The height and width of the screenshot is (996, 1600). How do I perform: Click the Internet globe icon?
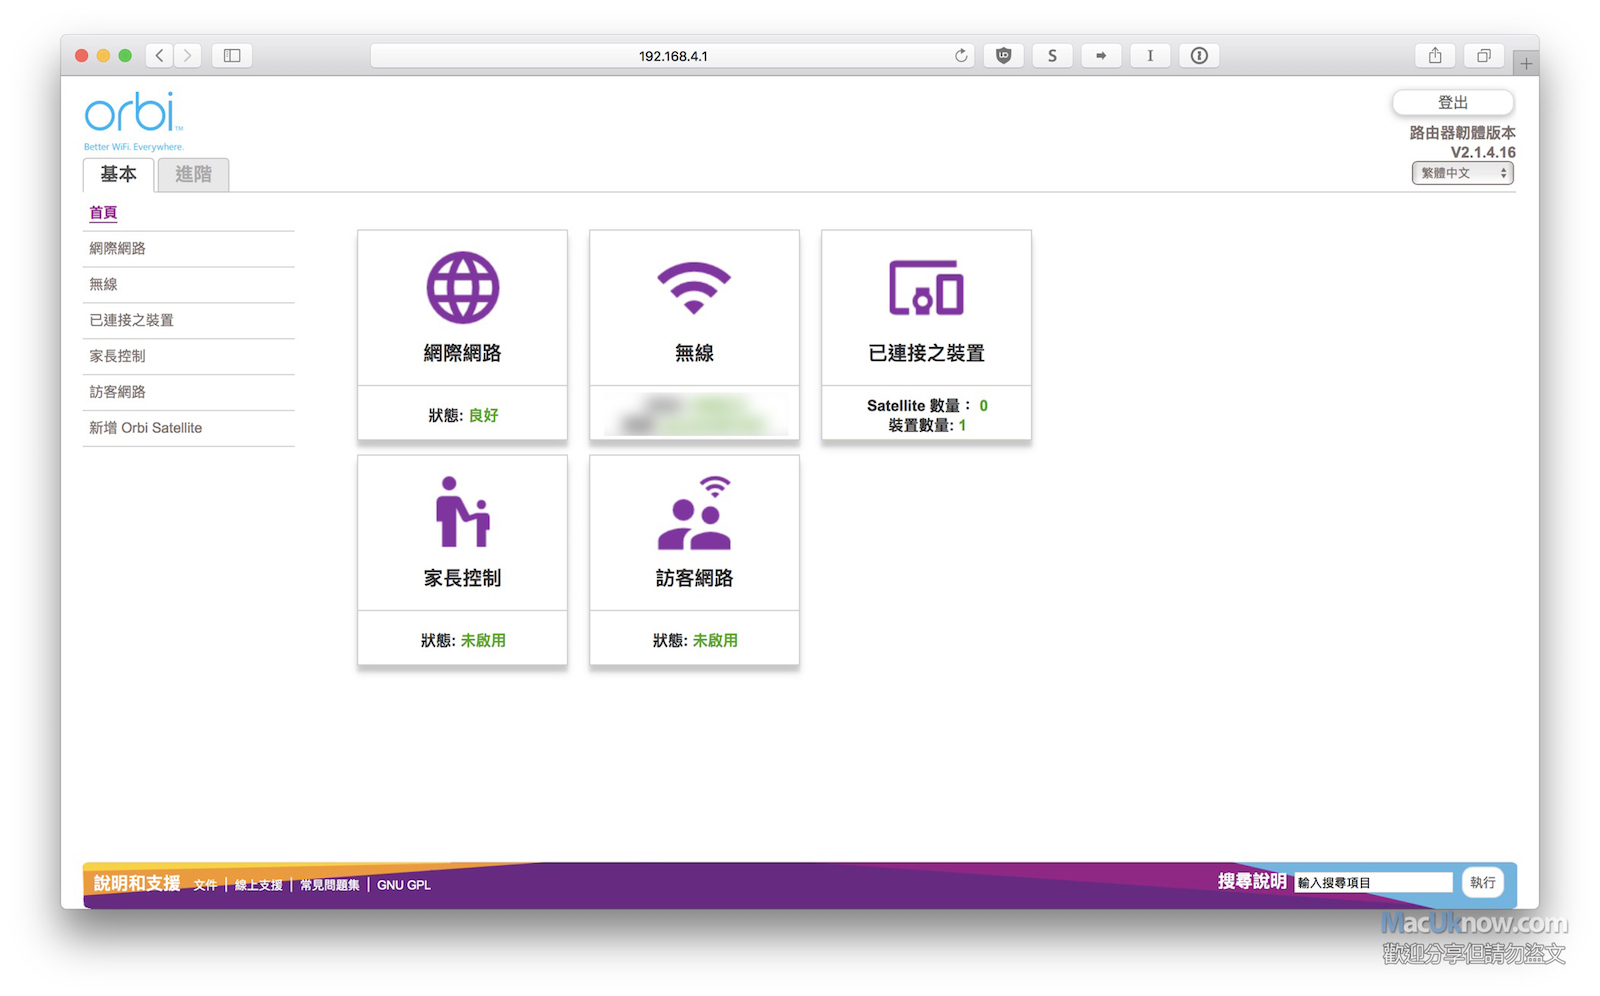click(x=462, y=288)
